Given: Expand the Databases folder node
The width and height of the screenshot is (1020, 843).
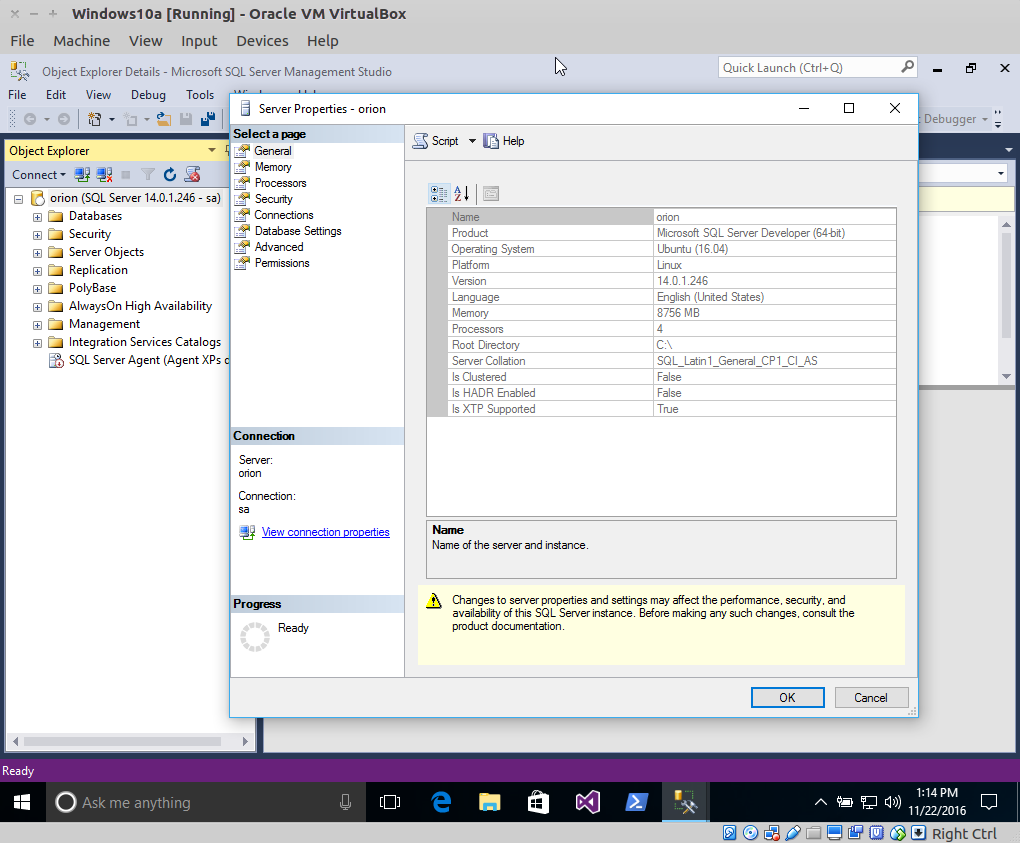Looking at the screenshot, I should tap(38, 217).
